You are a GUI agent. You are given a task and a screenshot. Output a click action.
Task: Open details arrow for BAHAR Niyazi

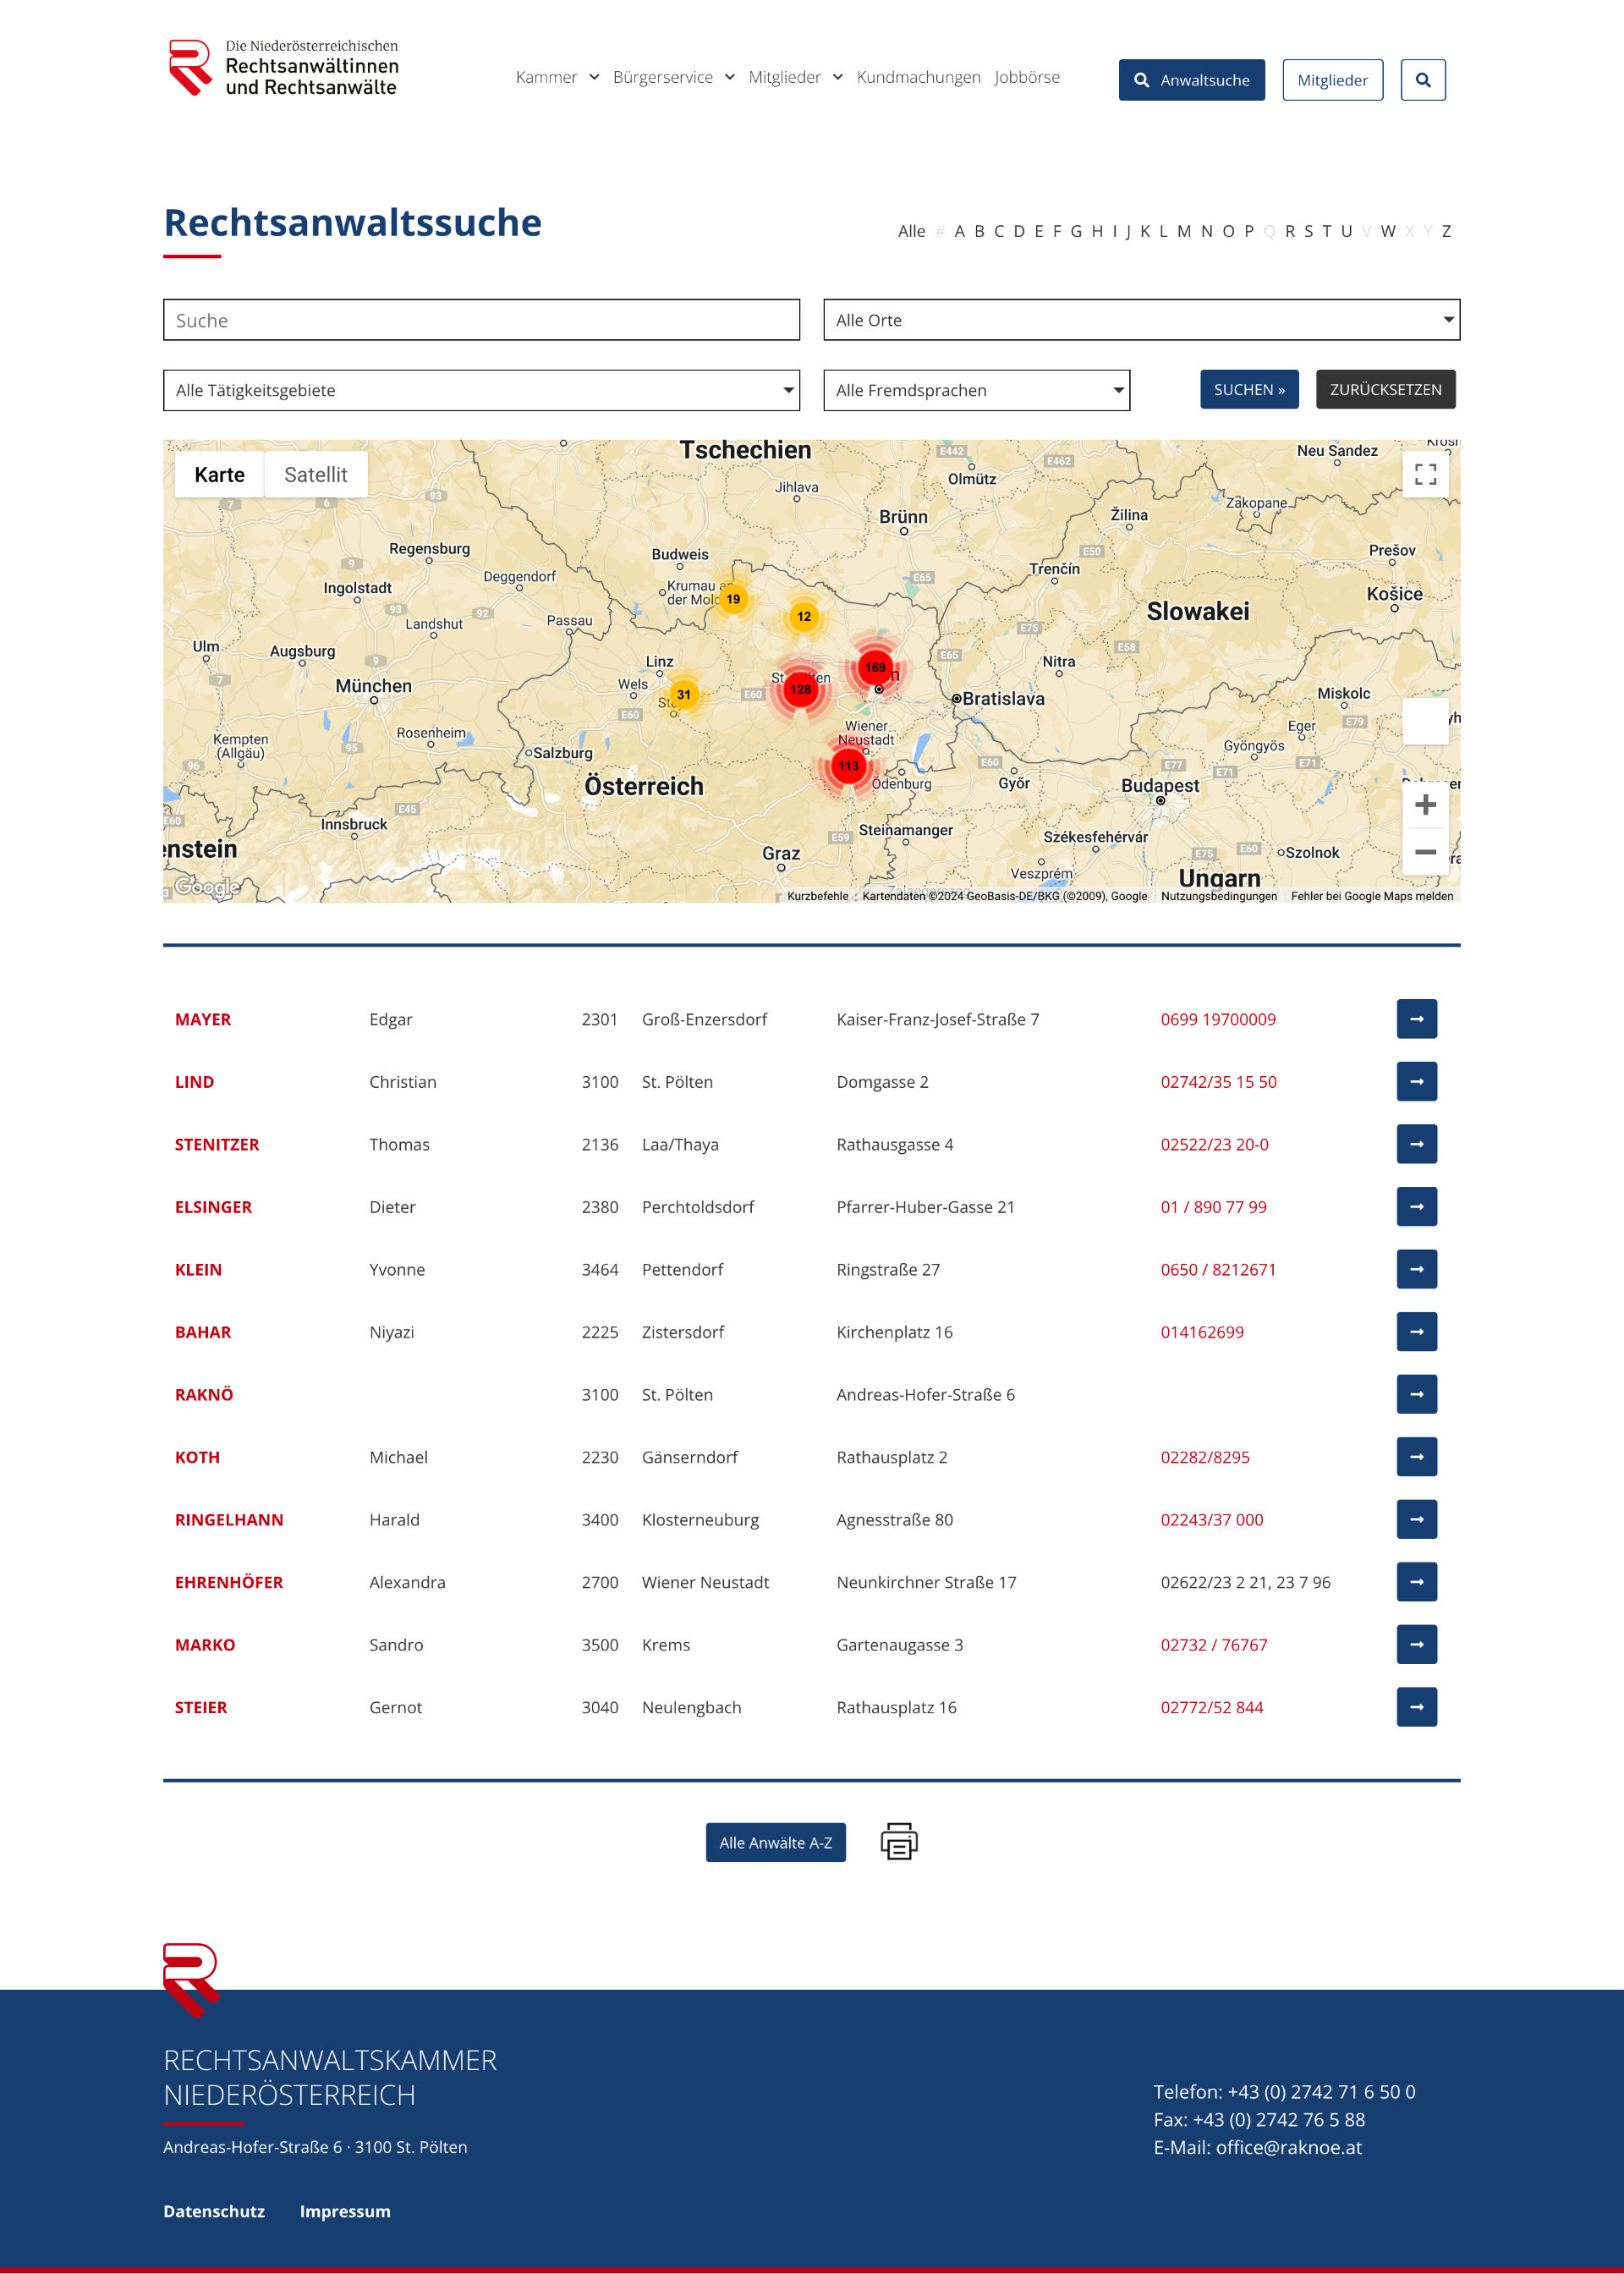[x=1416, y=1332]
